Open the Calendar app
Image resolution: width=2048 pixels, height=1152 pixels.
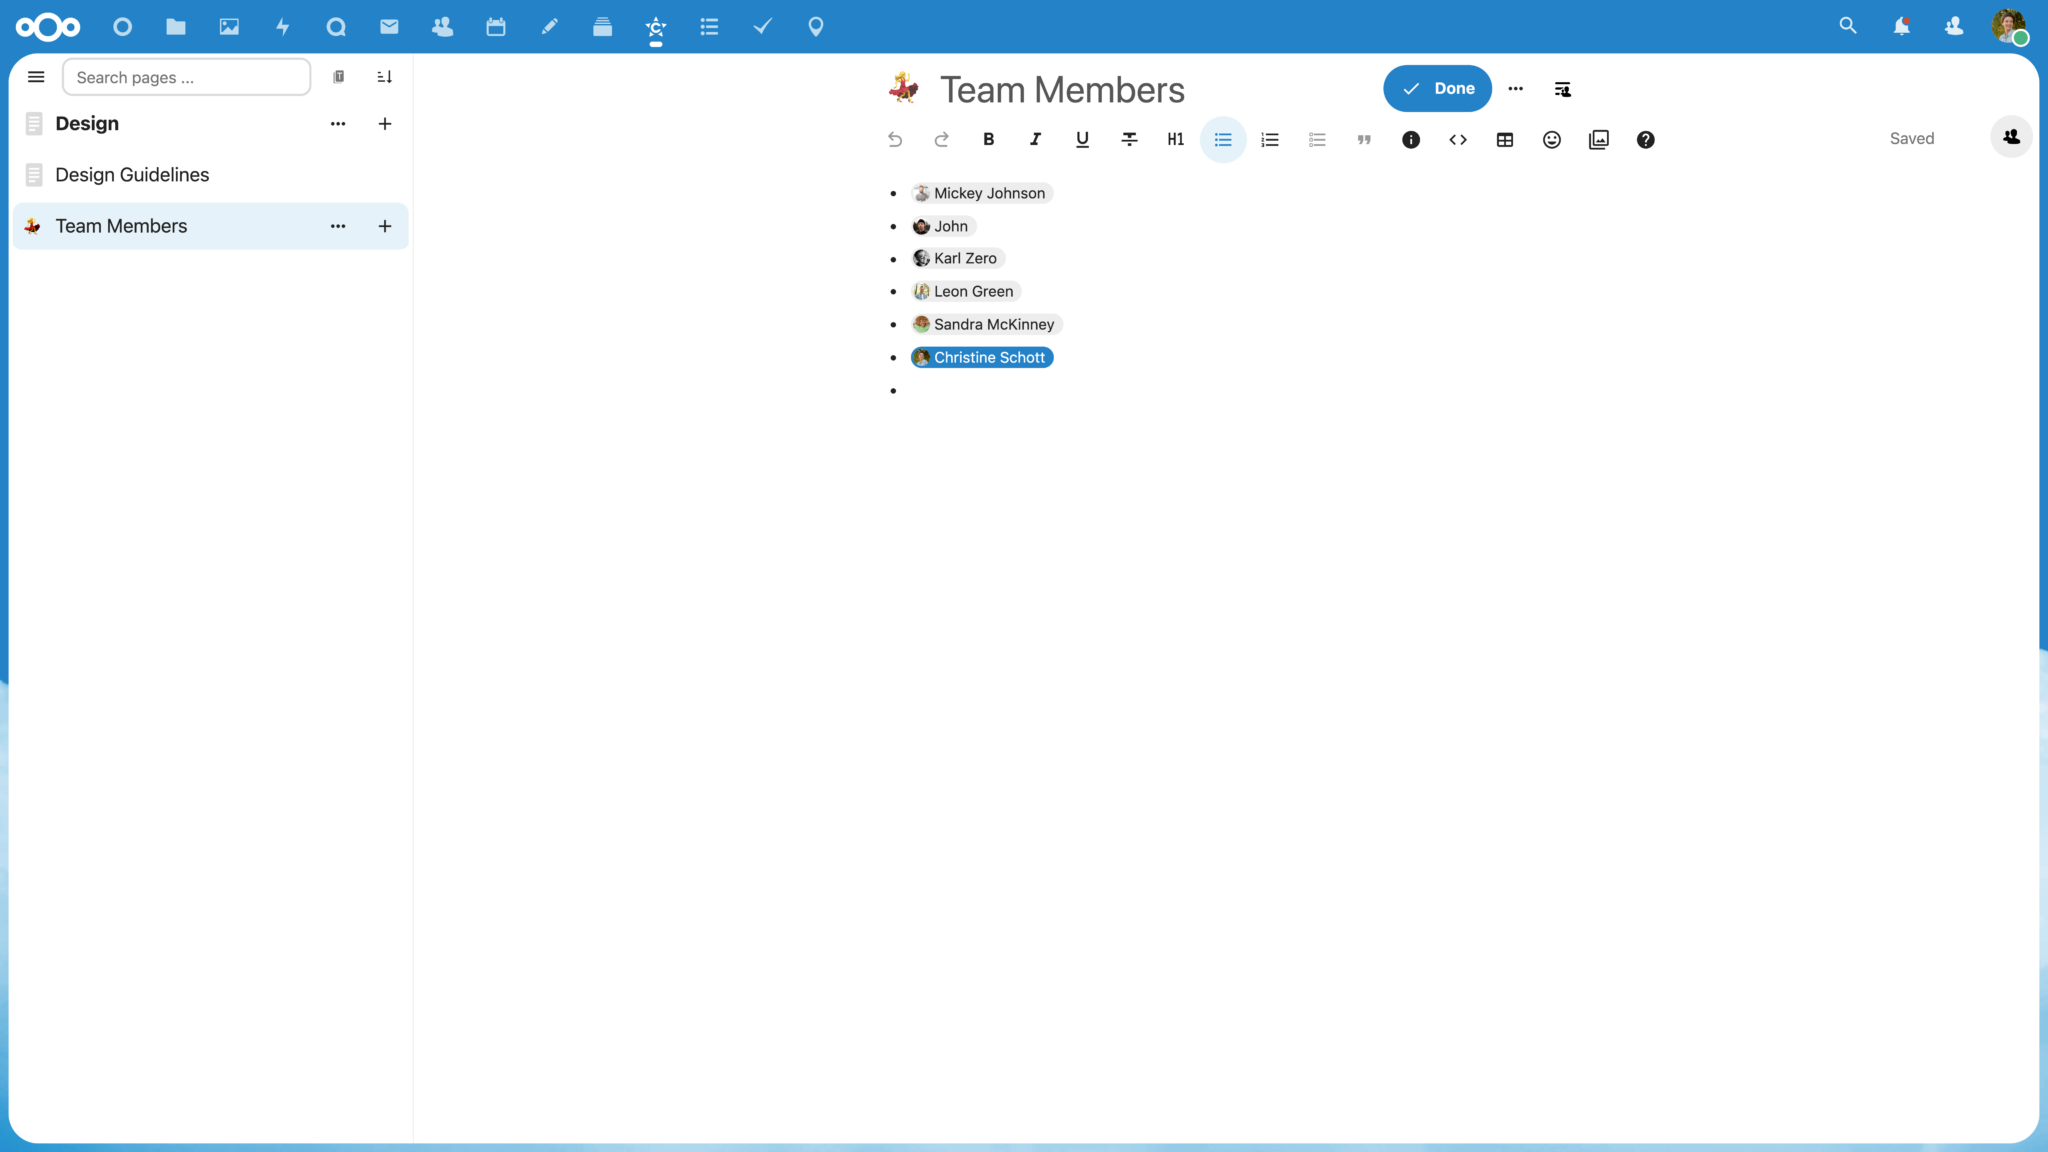tap(495, 27)
